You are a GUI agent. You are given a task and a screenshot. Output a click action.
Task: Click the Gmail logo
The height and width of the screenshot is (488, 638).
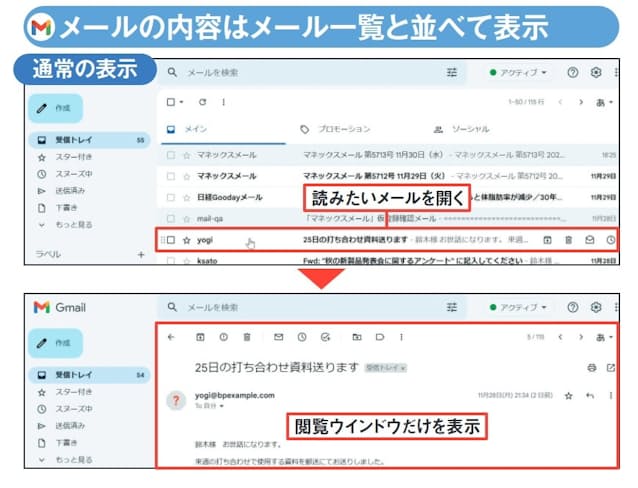pos(59,307)
